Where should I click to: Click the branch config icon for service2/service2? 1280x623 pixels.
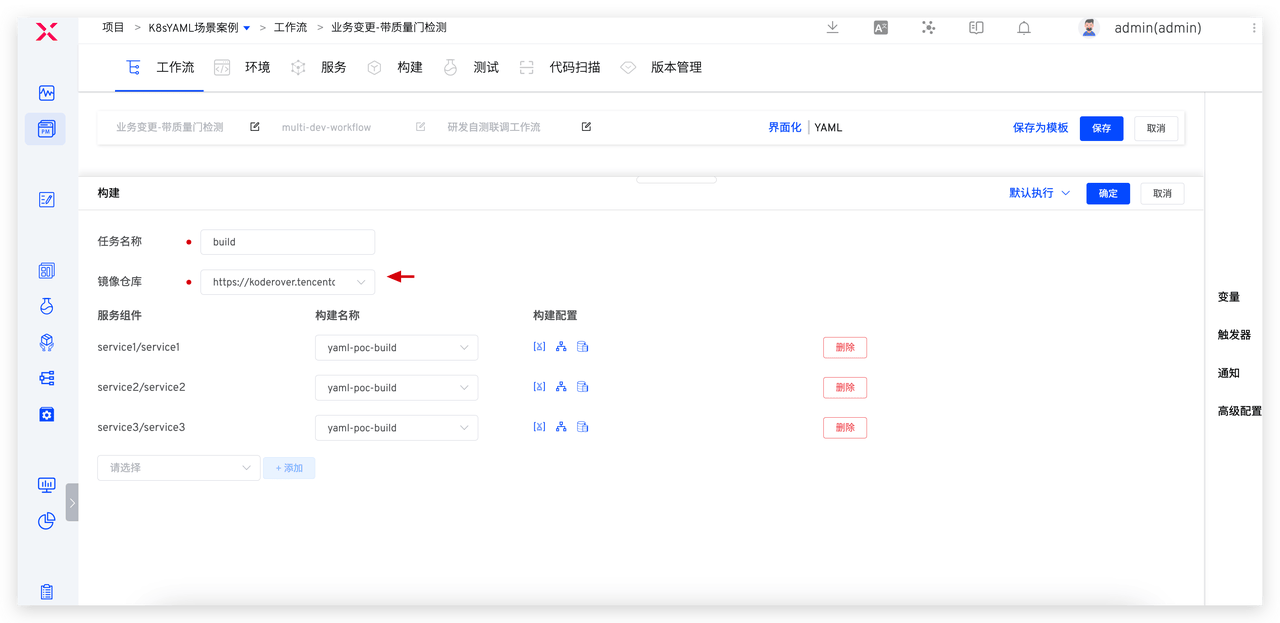(561, 387)
